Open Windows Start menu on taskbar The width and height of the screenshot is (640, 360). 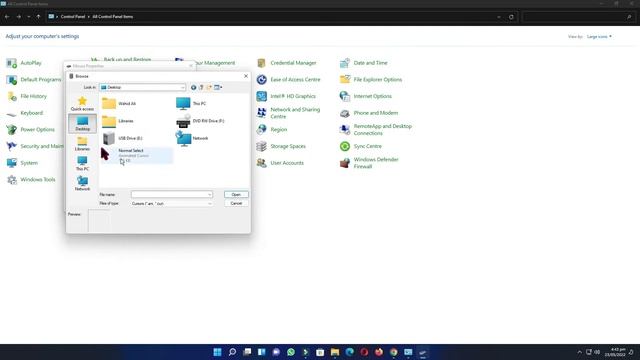(218, 352)
